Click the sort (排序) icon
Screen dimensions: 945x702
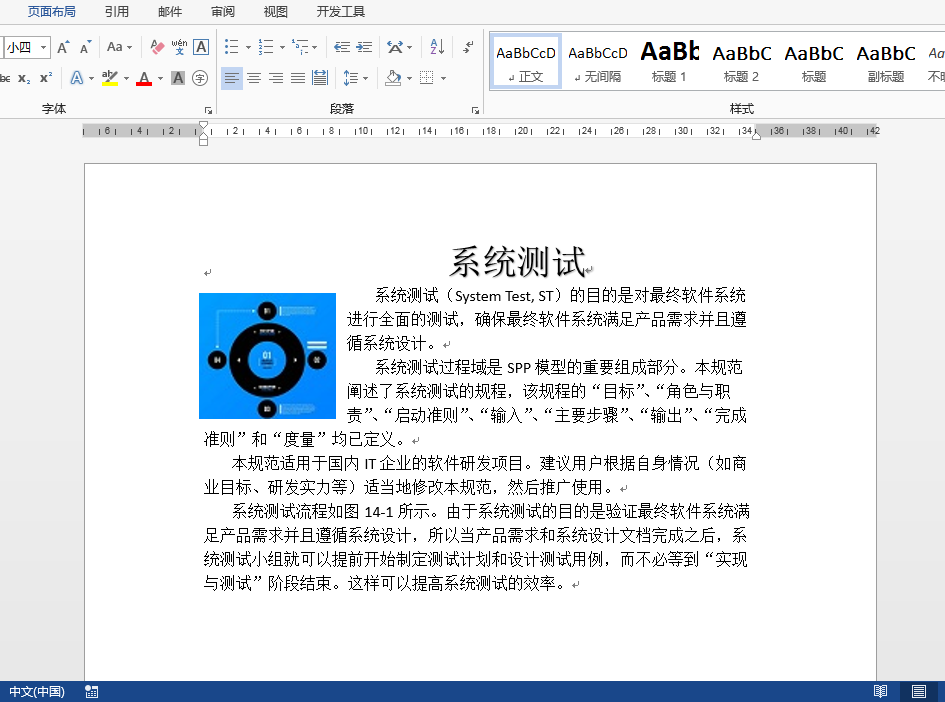pos(437,47)
